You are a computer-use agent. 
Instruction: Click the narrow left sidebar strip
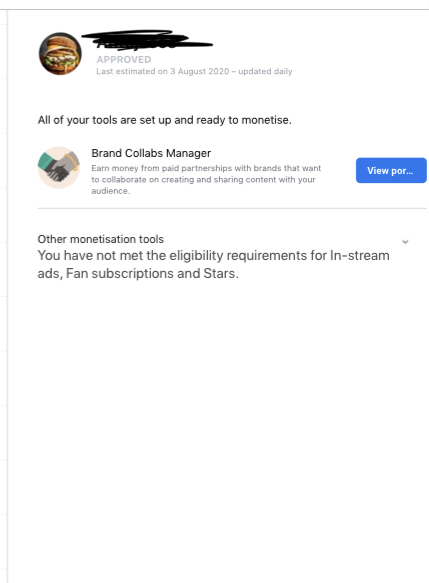4,296
